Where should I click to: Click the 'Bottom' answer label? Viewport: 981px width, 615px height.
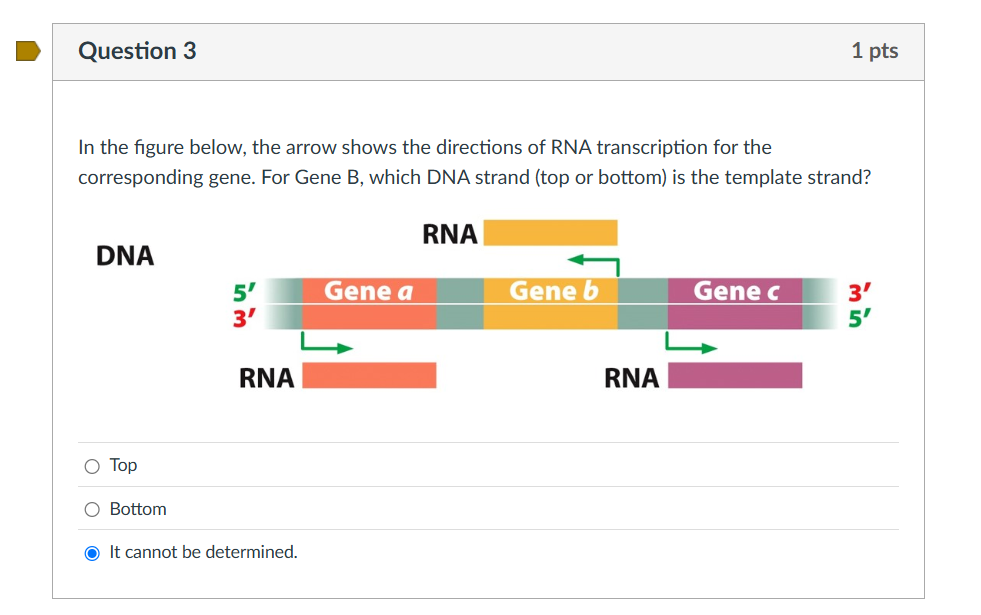(x=138, y=509)
